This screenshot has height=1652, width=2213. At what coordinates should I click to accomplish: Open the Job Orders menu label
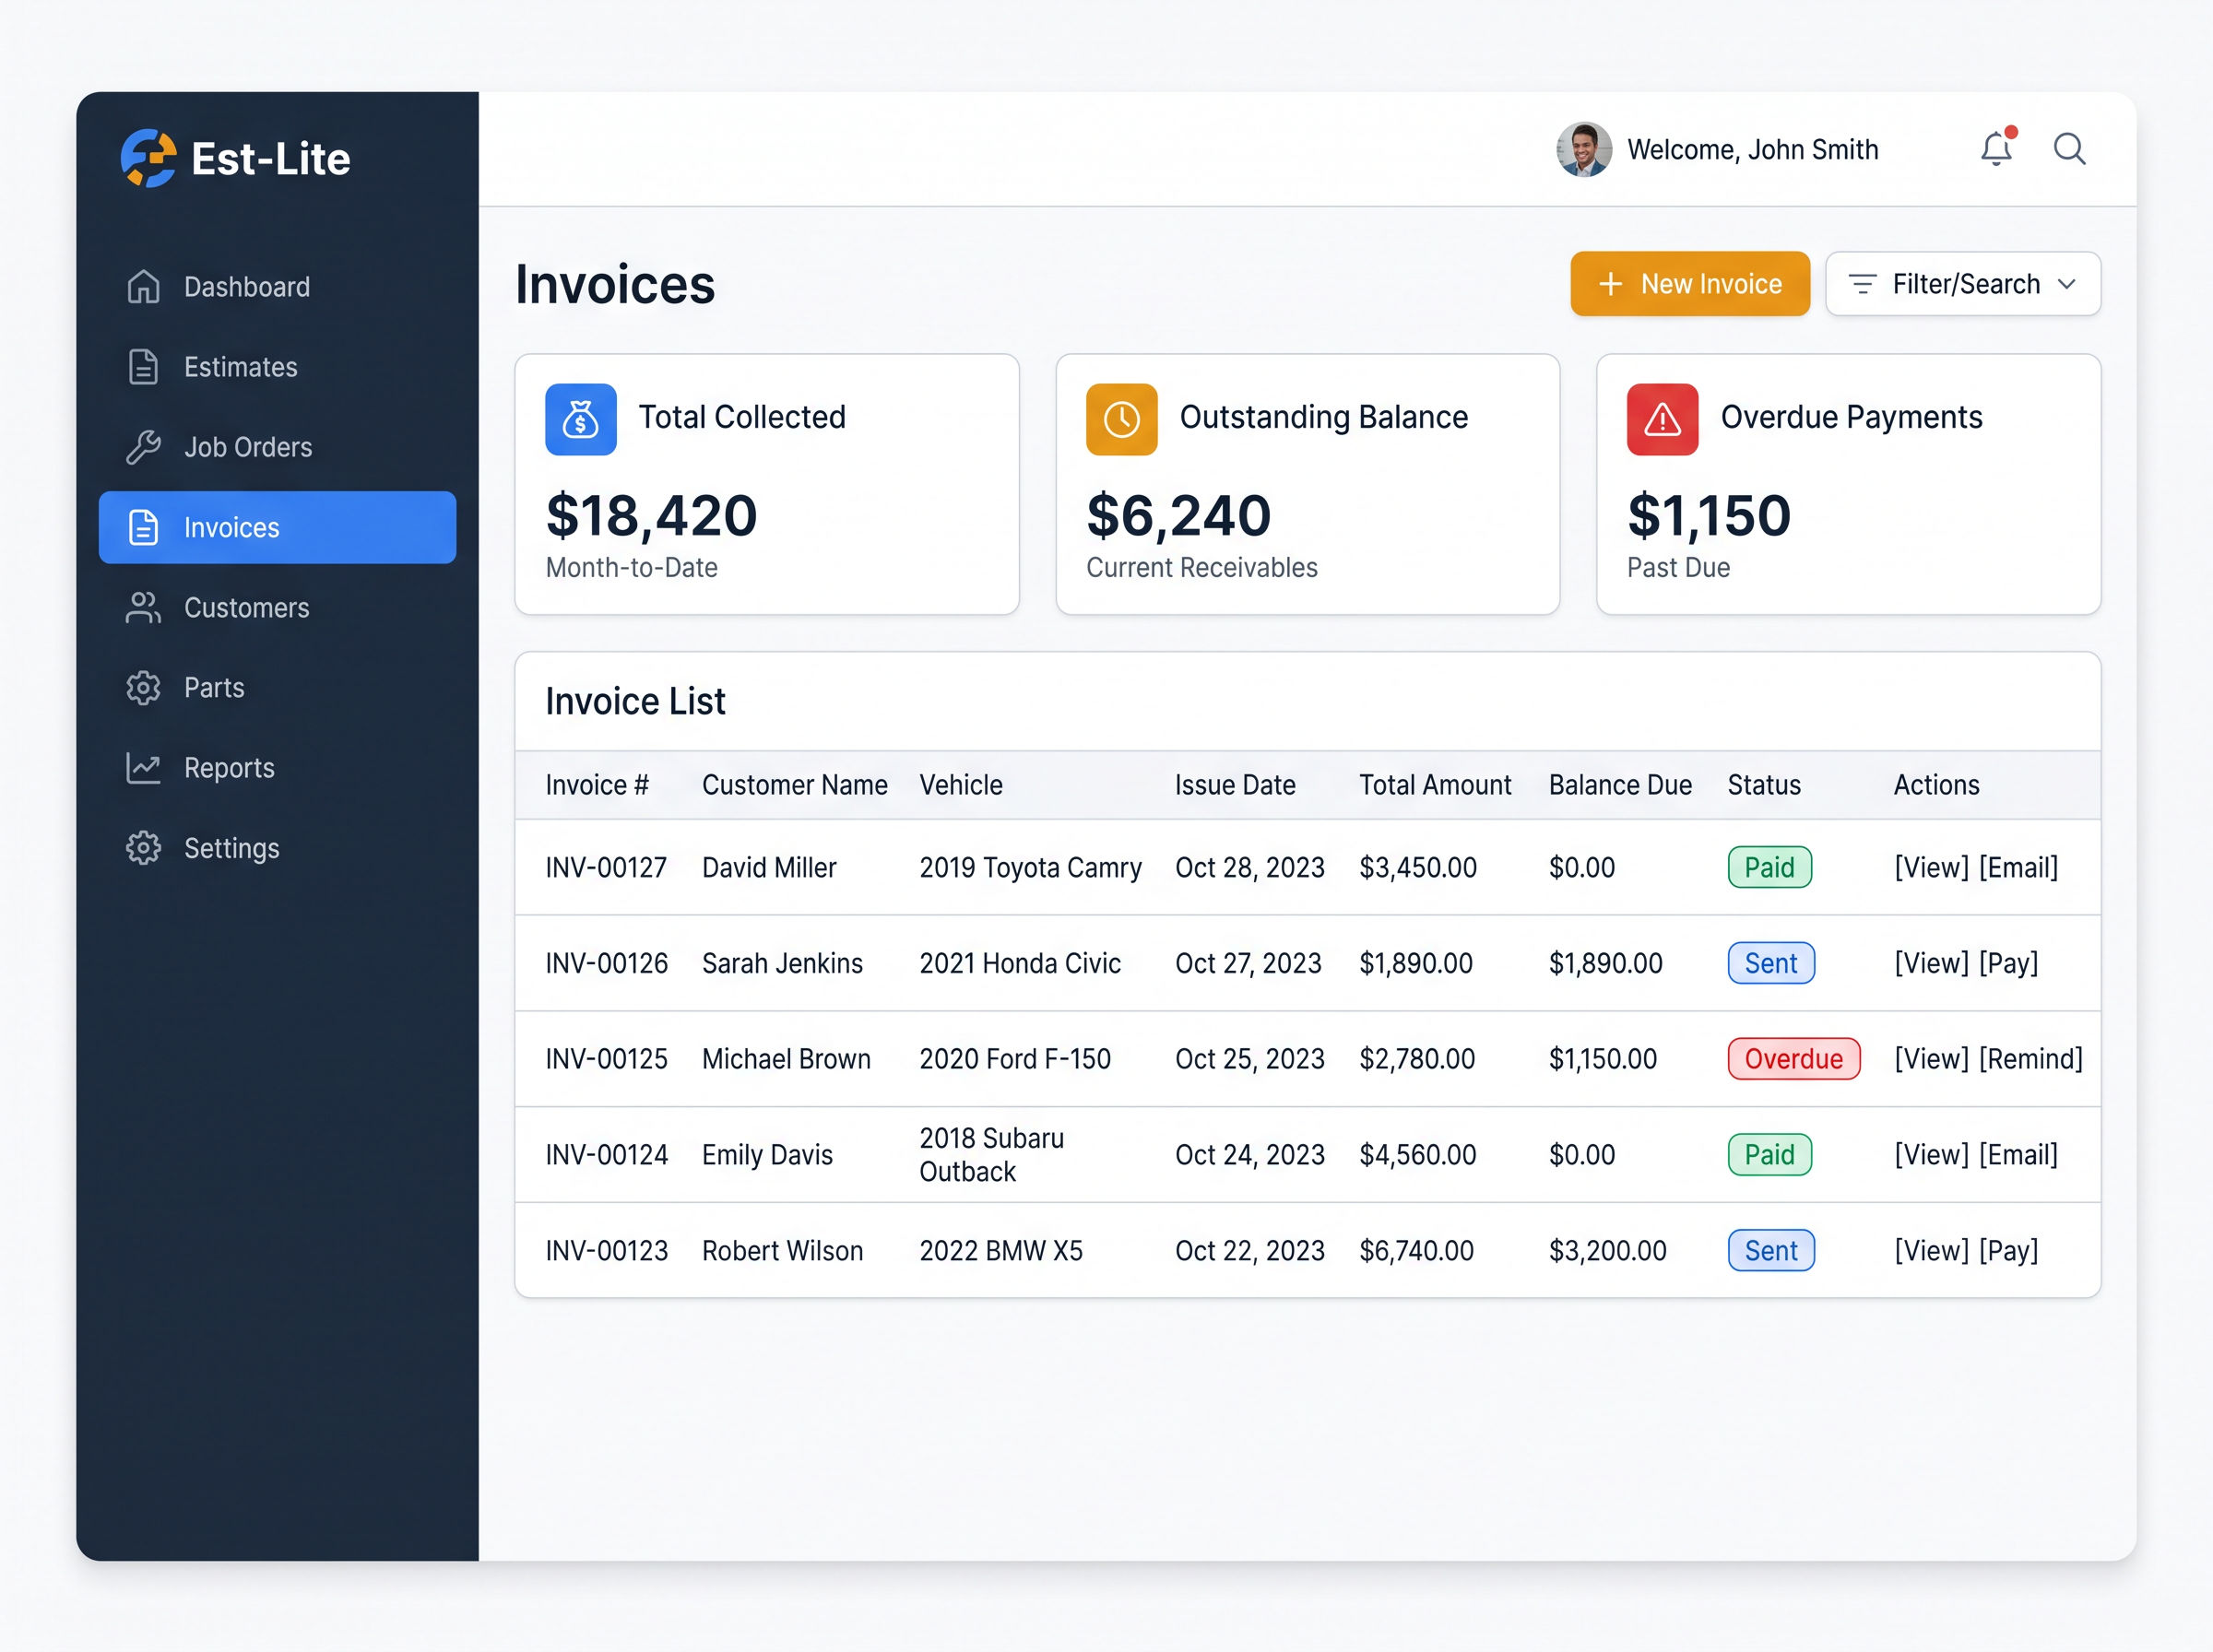248,447
